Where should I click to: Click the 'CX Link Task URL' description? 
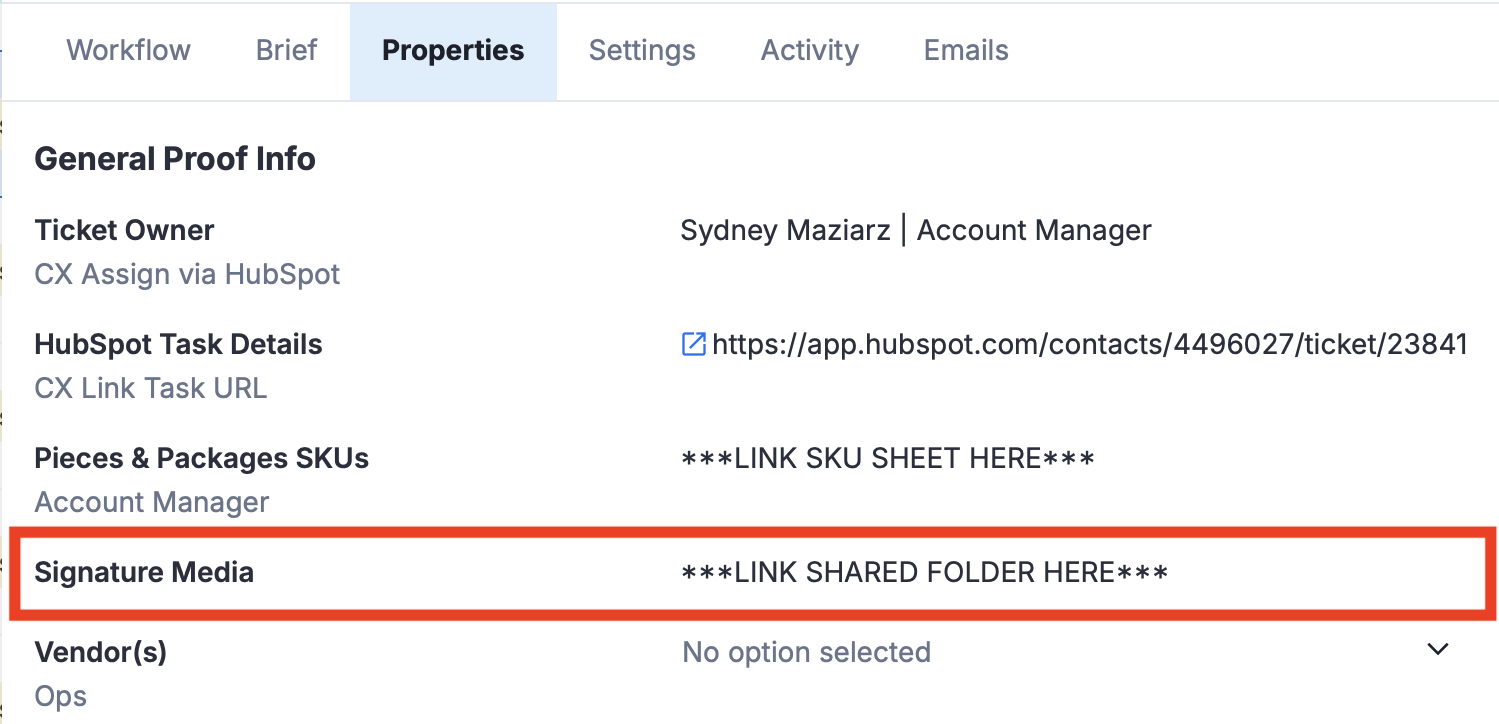(x=150, y=388)
